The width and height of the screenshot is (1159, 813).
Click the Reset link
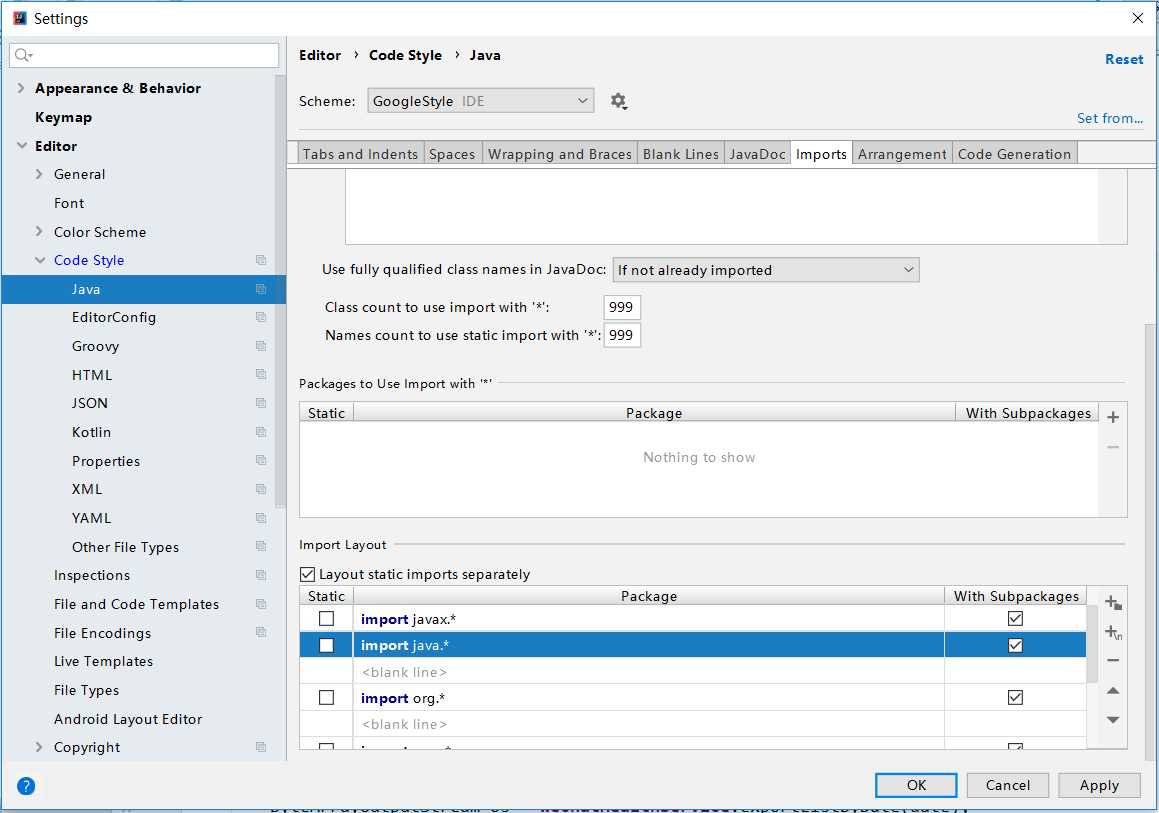click(x=1124, y=59)
